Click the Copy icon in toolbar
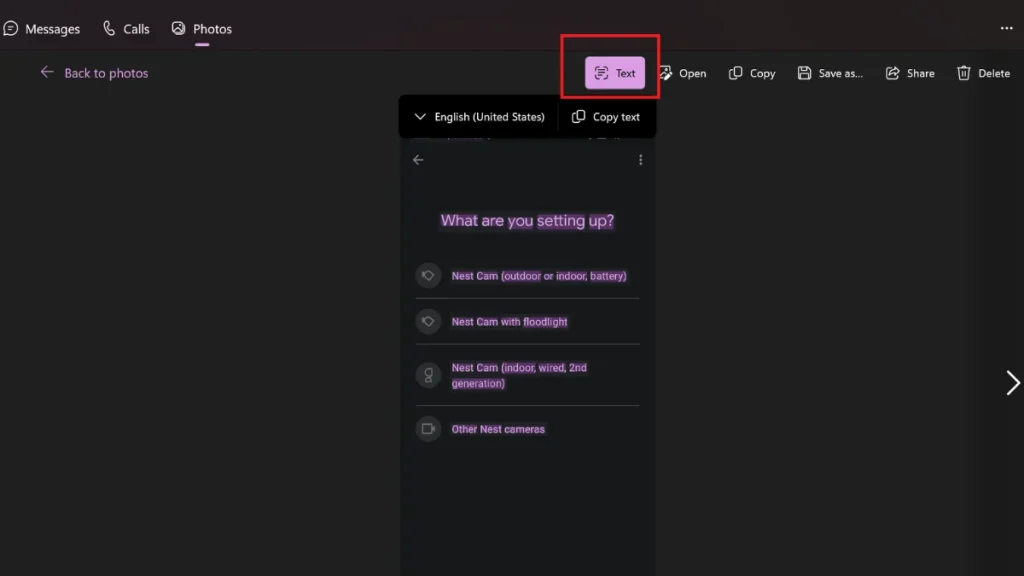 735,73
